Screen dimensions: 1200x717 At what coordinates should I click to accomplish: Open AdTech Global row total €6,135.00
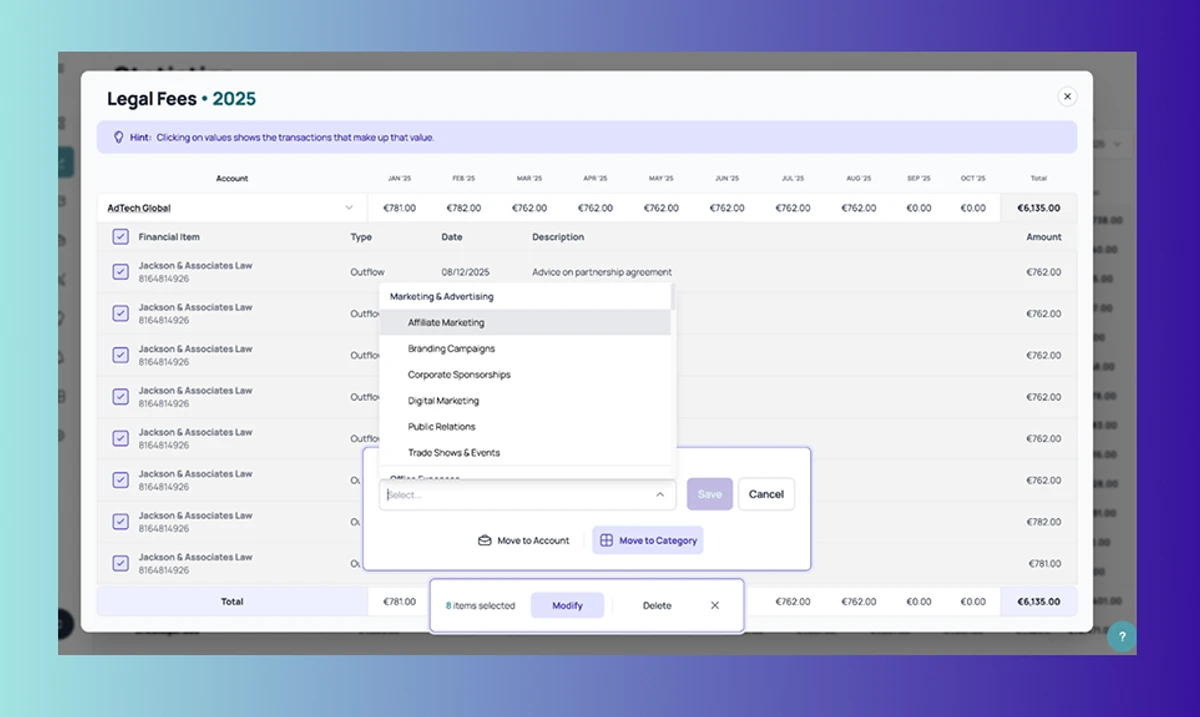tap(1039, 208)
